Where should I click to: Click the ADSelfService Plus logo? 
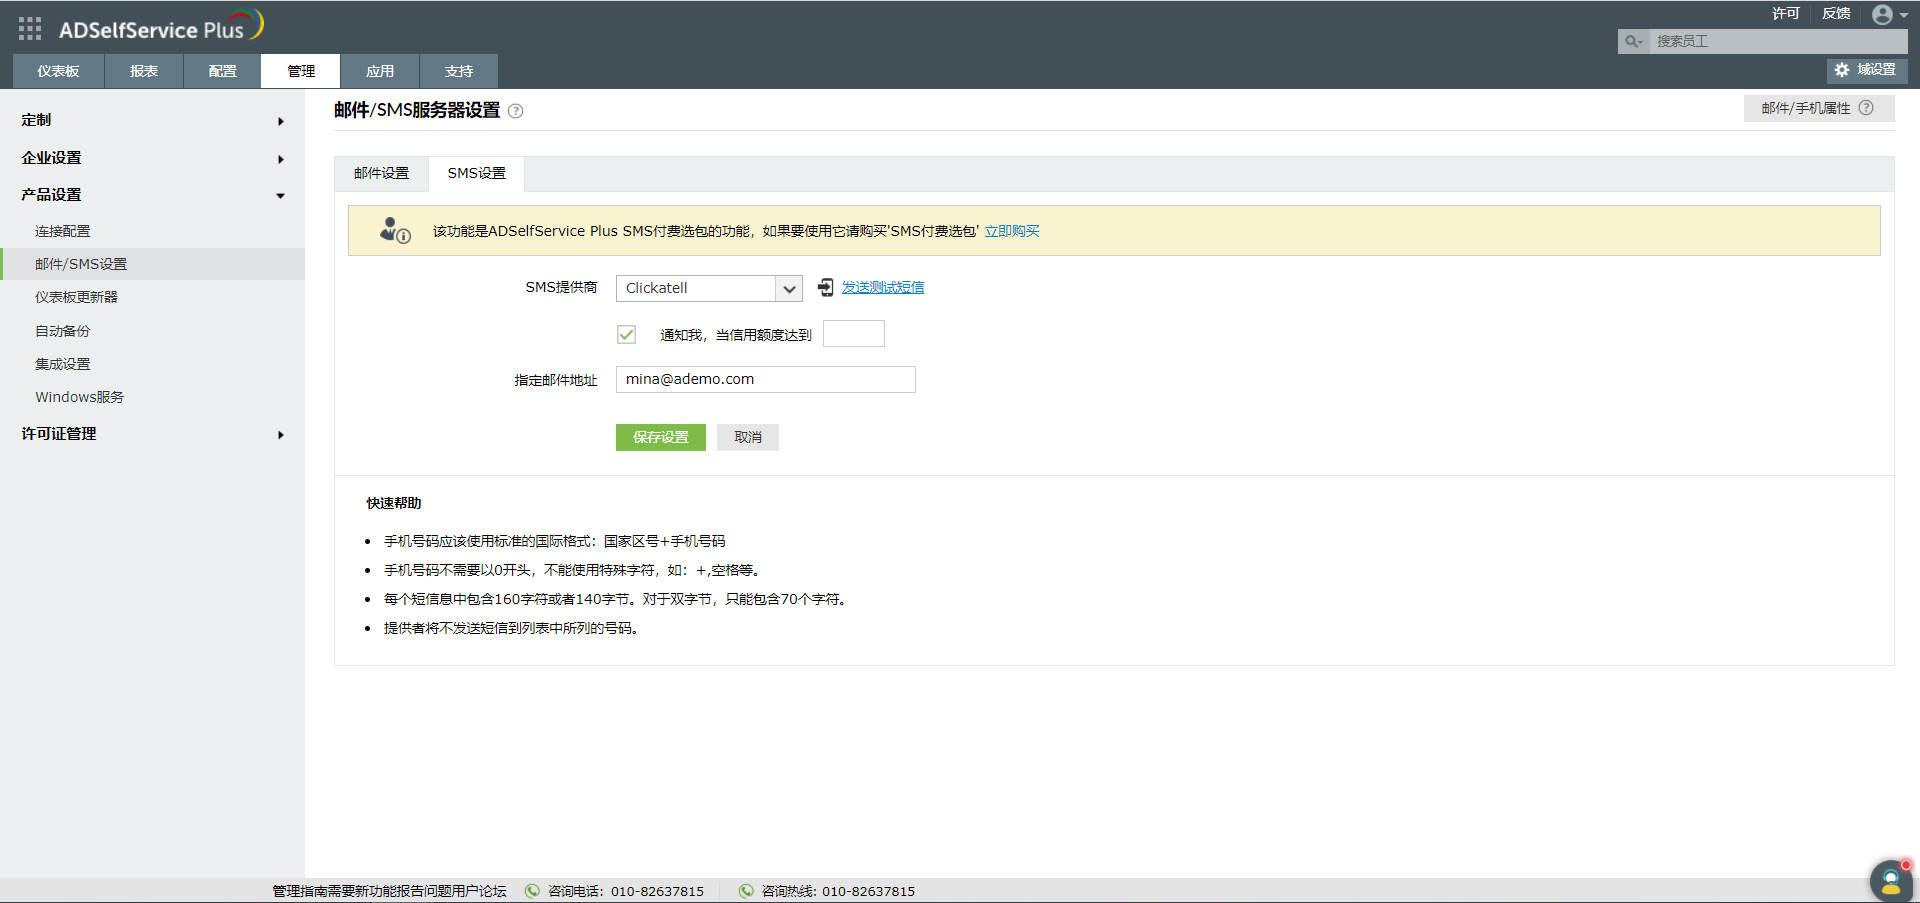point(160,27)
